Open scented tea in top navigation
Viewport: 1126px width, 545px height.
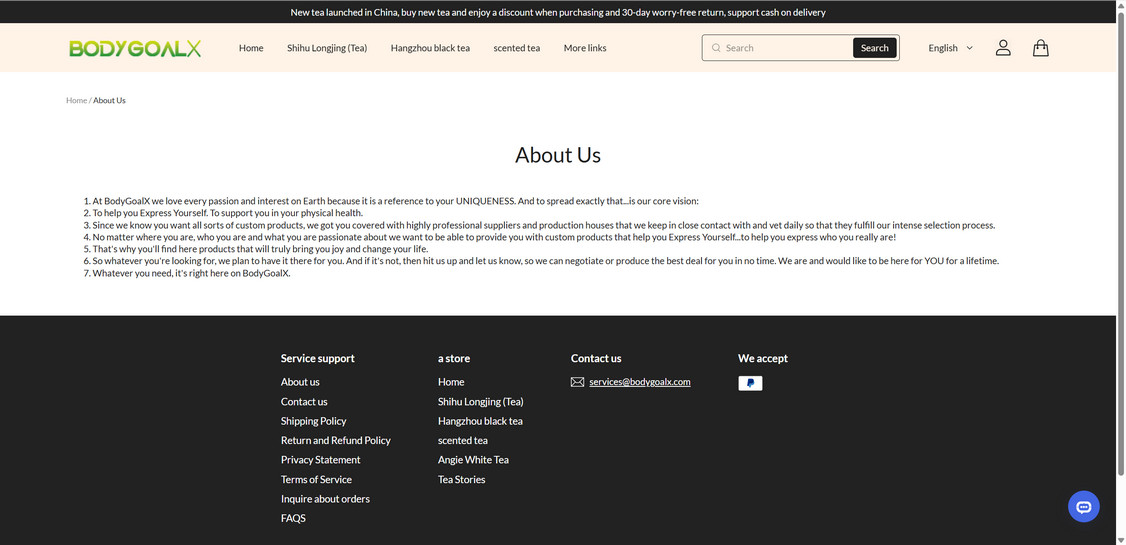click(517, 48)
